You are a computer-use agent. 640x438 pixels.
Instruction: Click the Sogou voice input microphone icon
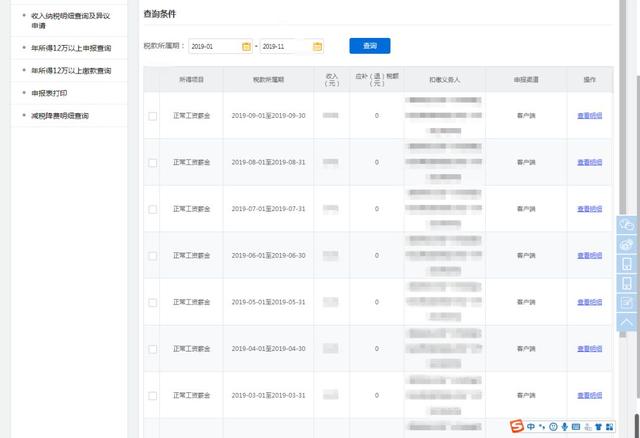pos(564,427)
